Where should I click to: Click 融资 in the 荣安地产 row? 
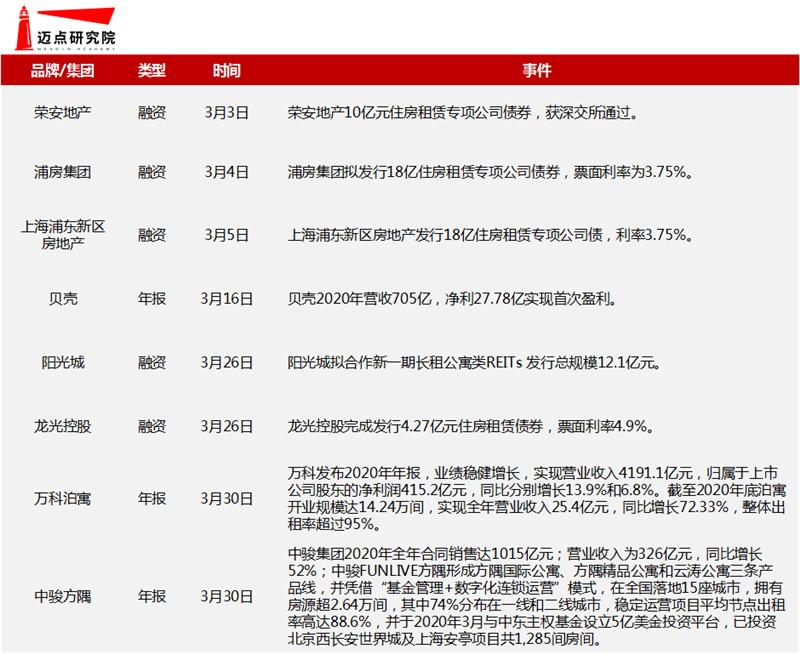152,112
